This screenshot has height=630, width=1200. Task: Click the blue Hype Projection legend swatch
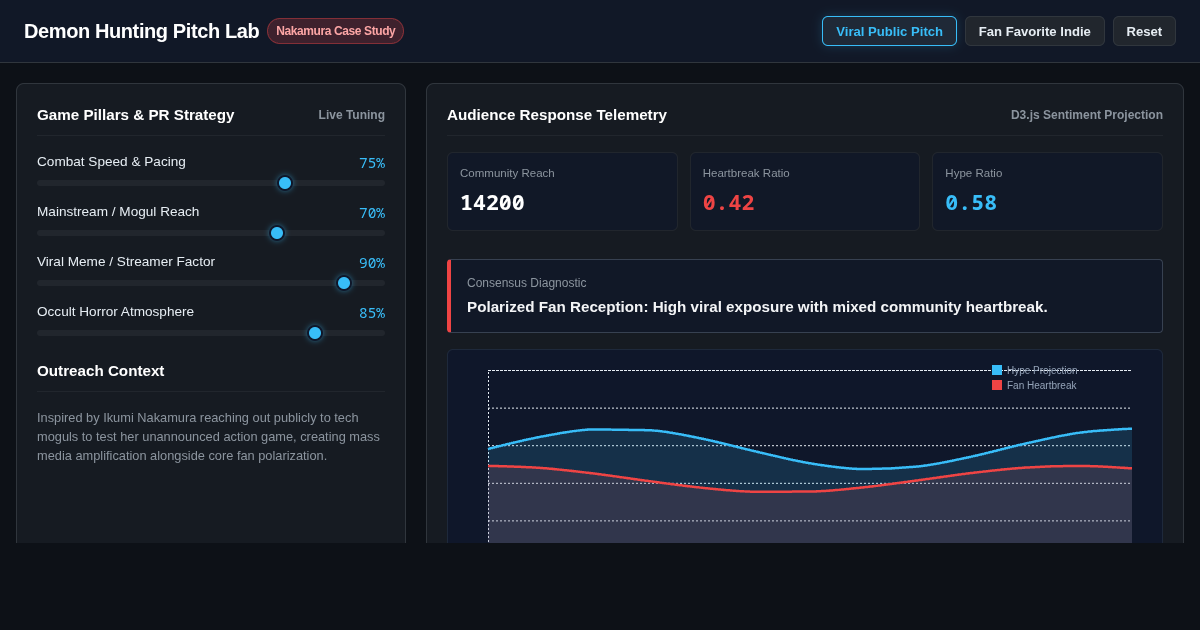pyautogui.click(x=997, y=370)
